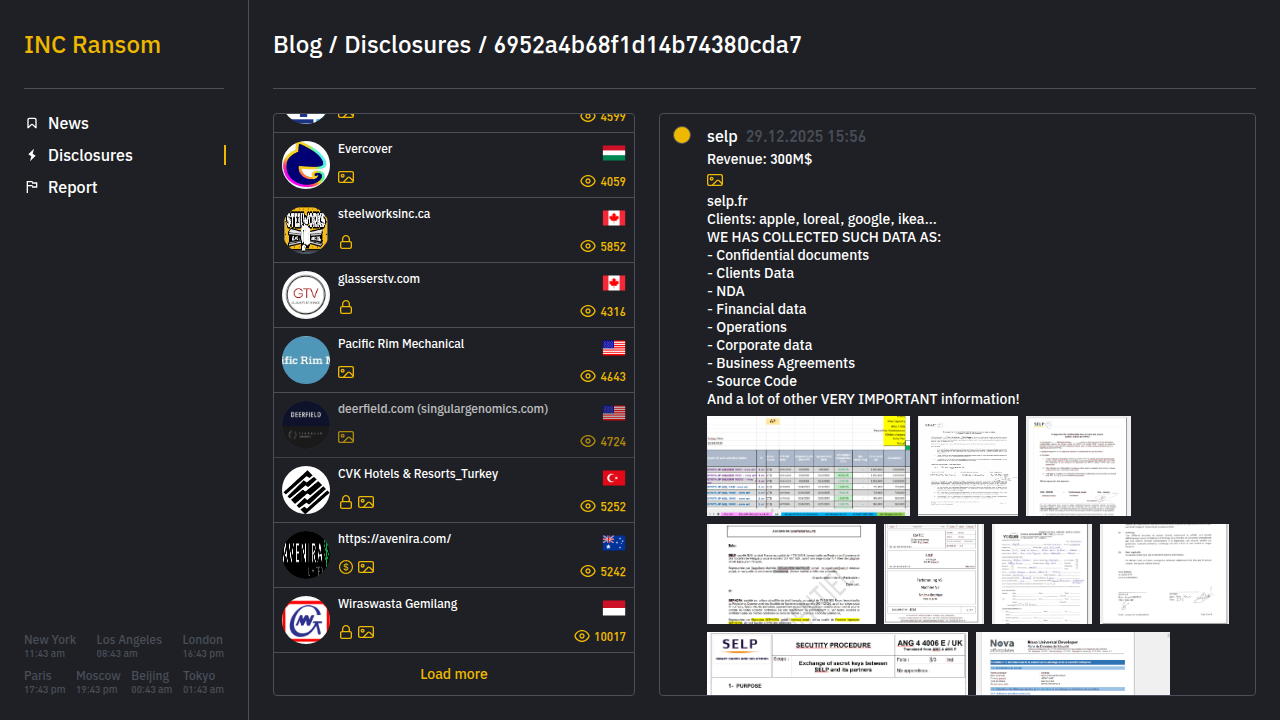Viewport: 1280px width, 720px height.
Task: Click the lightning bolt icon beside Disclosures
Action: [x=32, y=155]
